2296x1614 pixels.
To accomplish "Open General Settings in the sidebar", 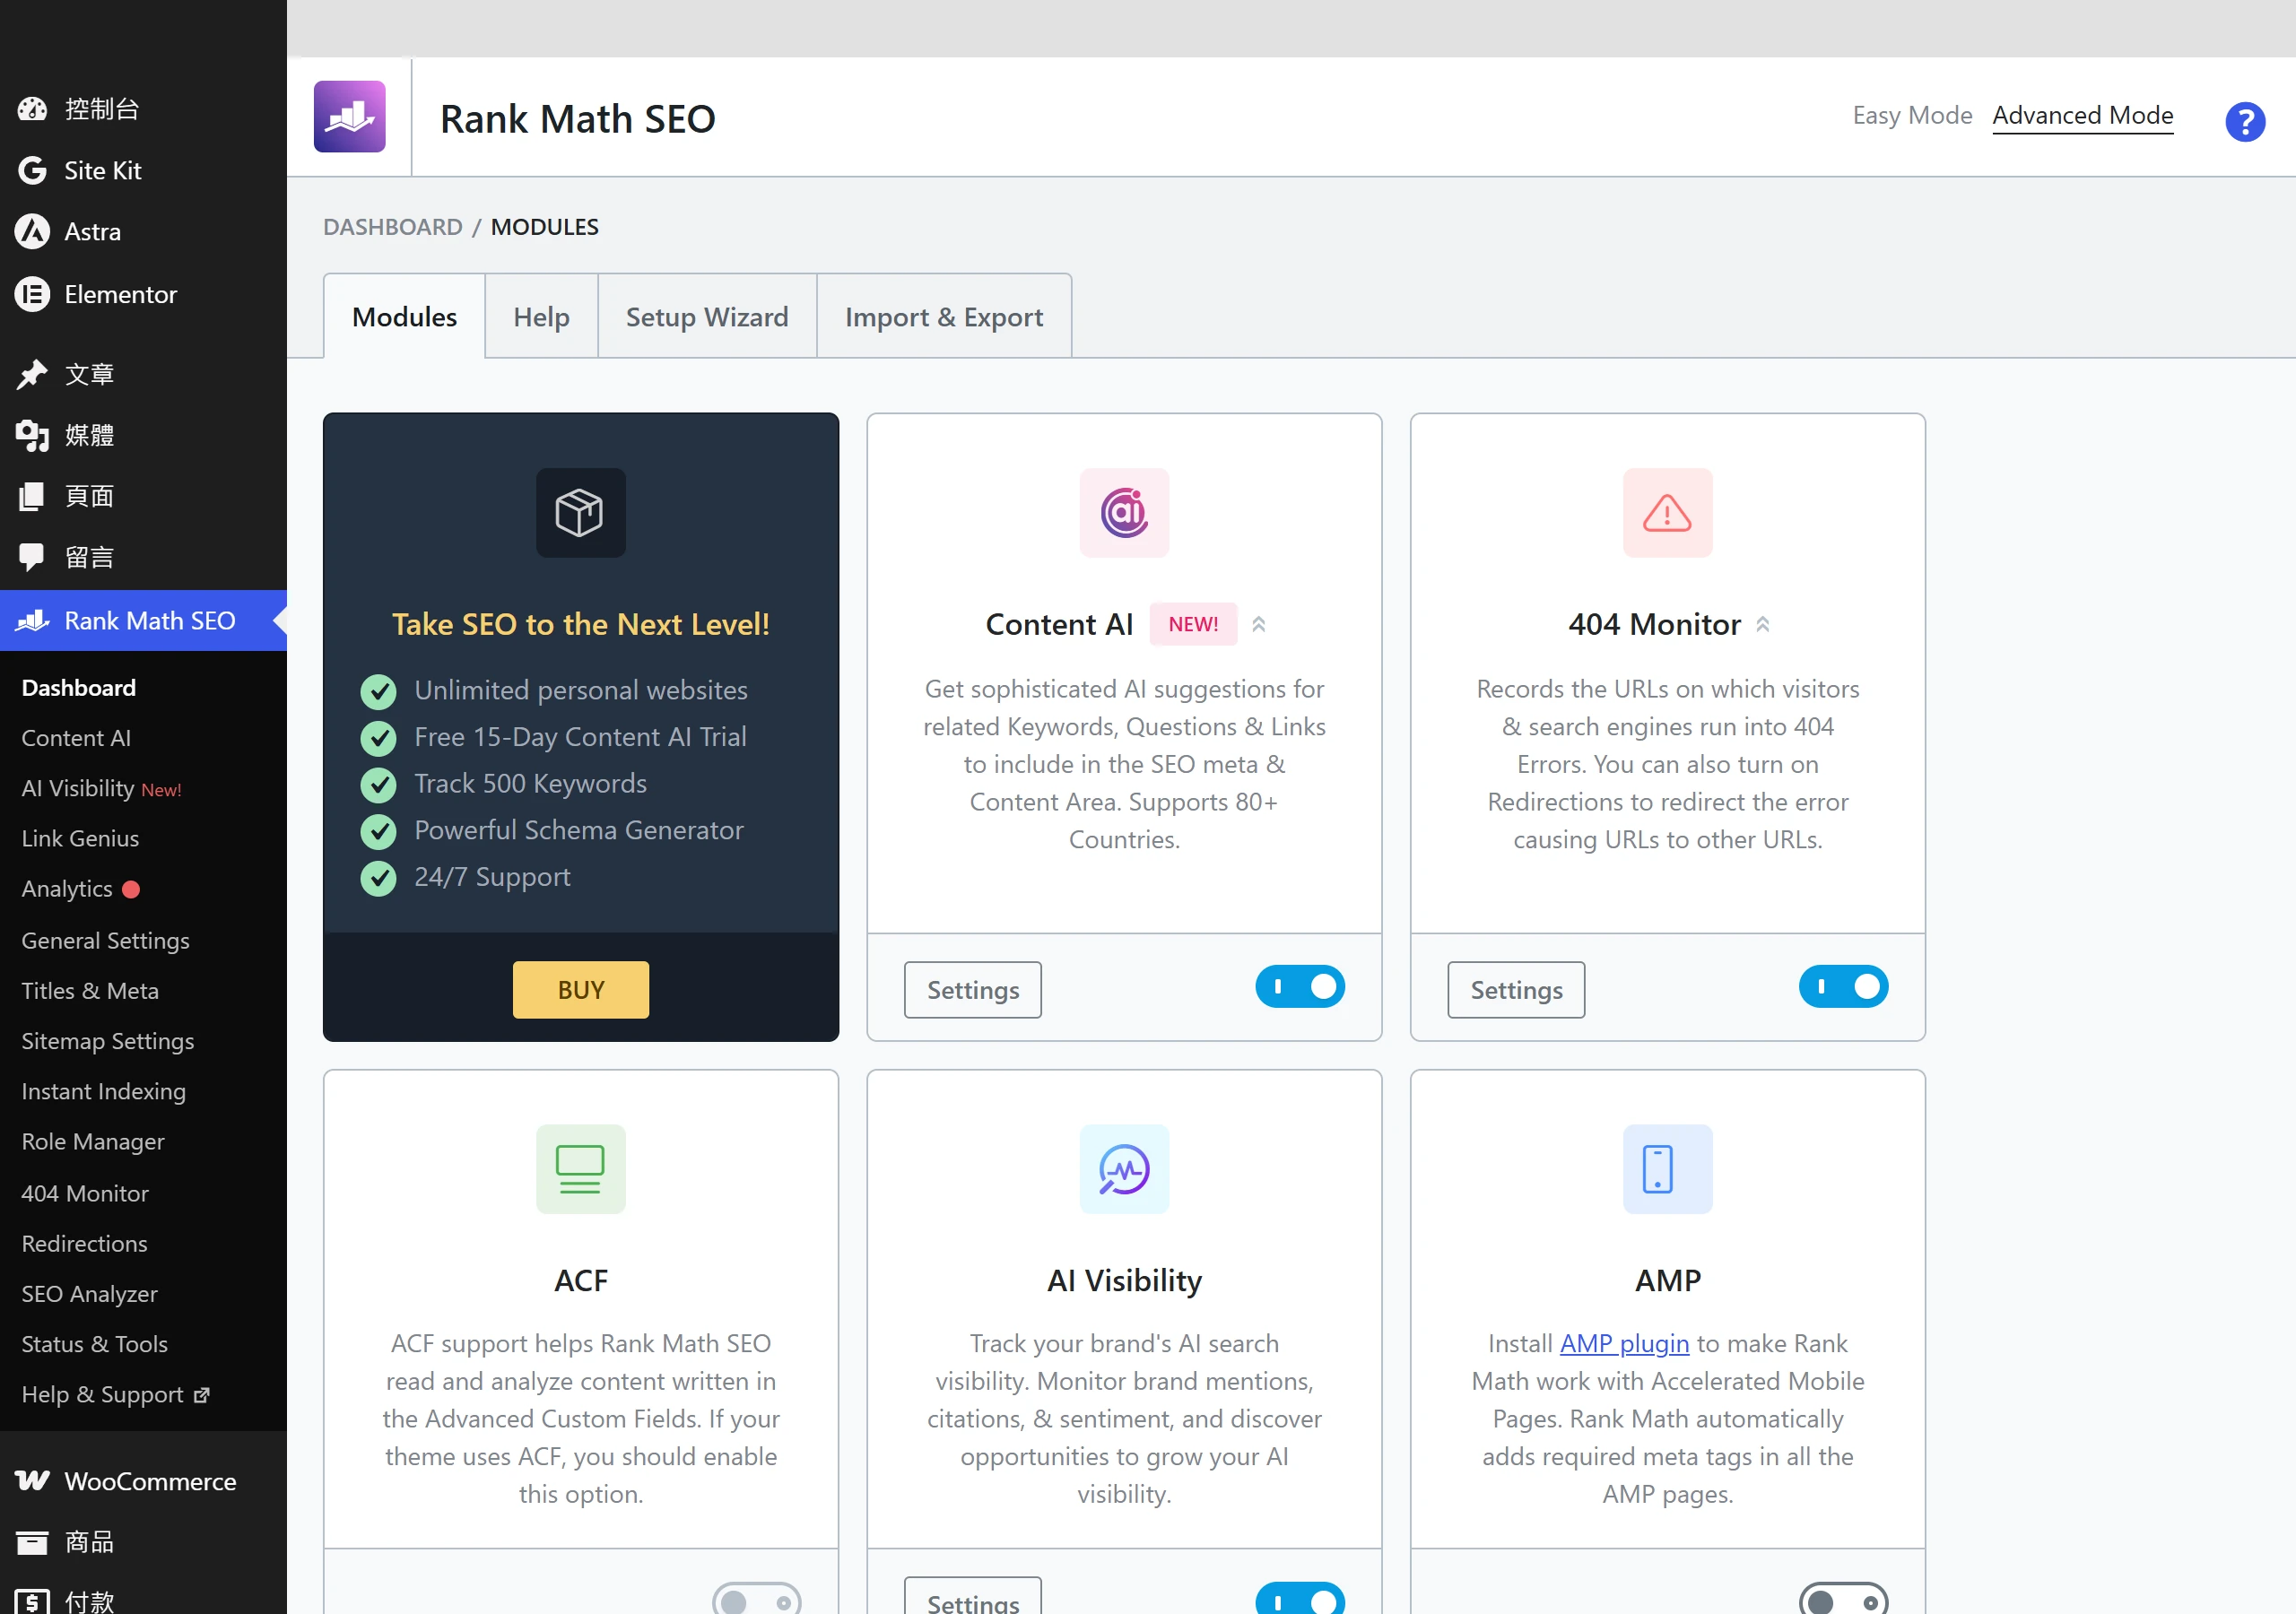I will tap(105, 940).
